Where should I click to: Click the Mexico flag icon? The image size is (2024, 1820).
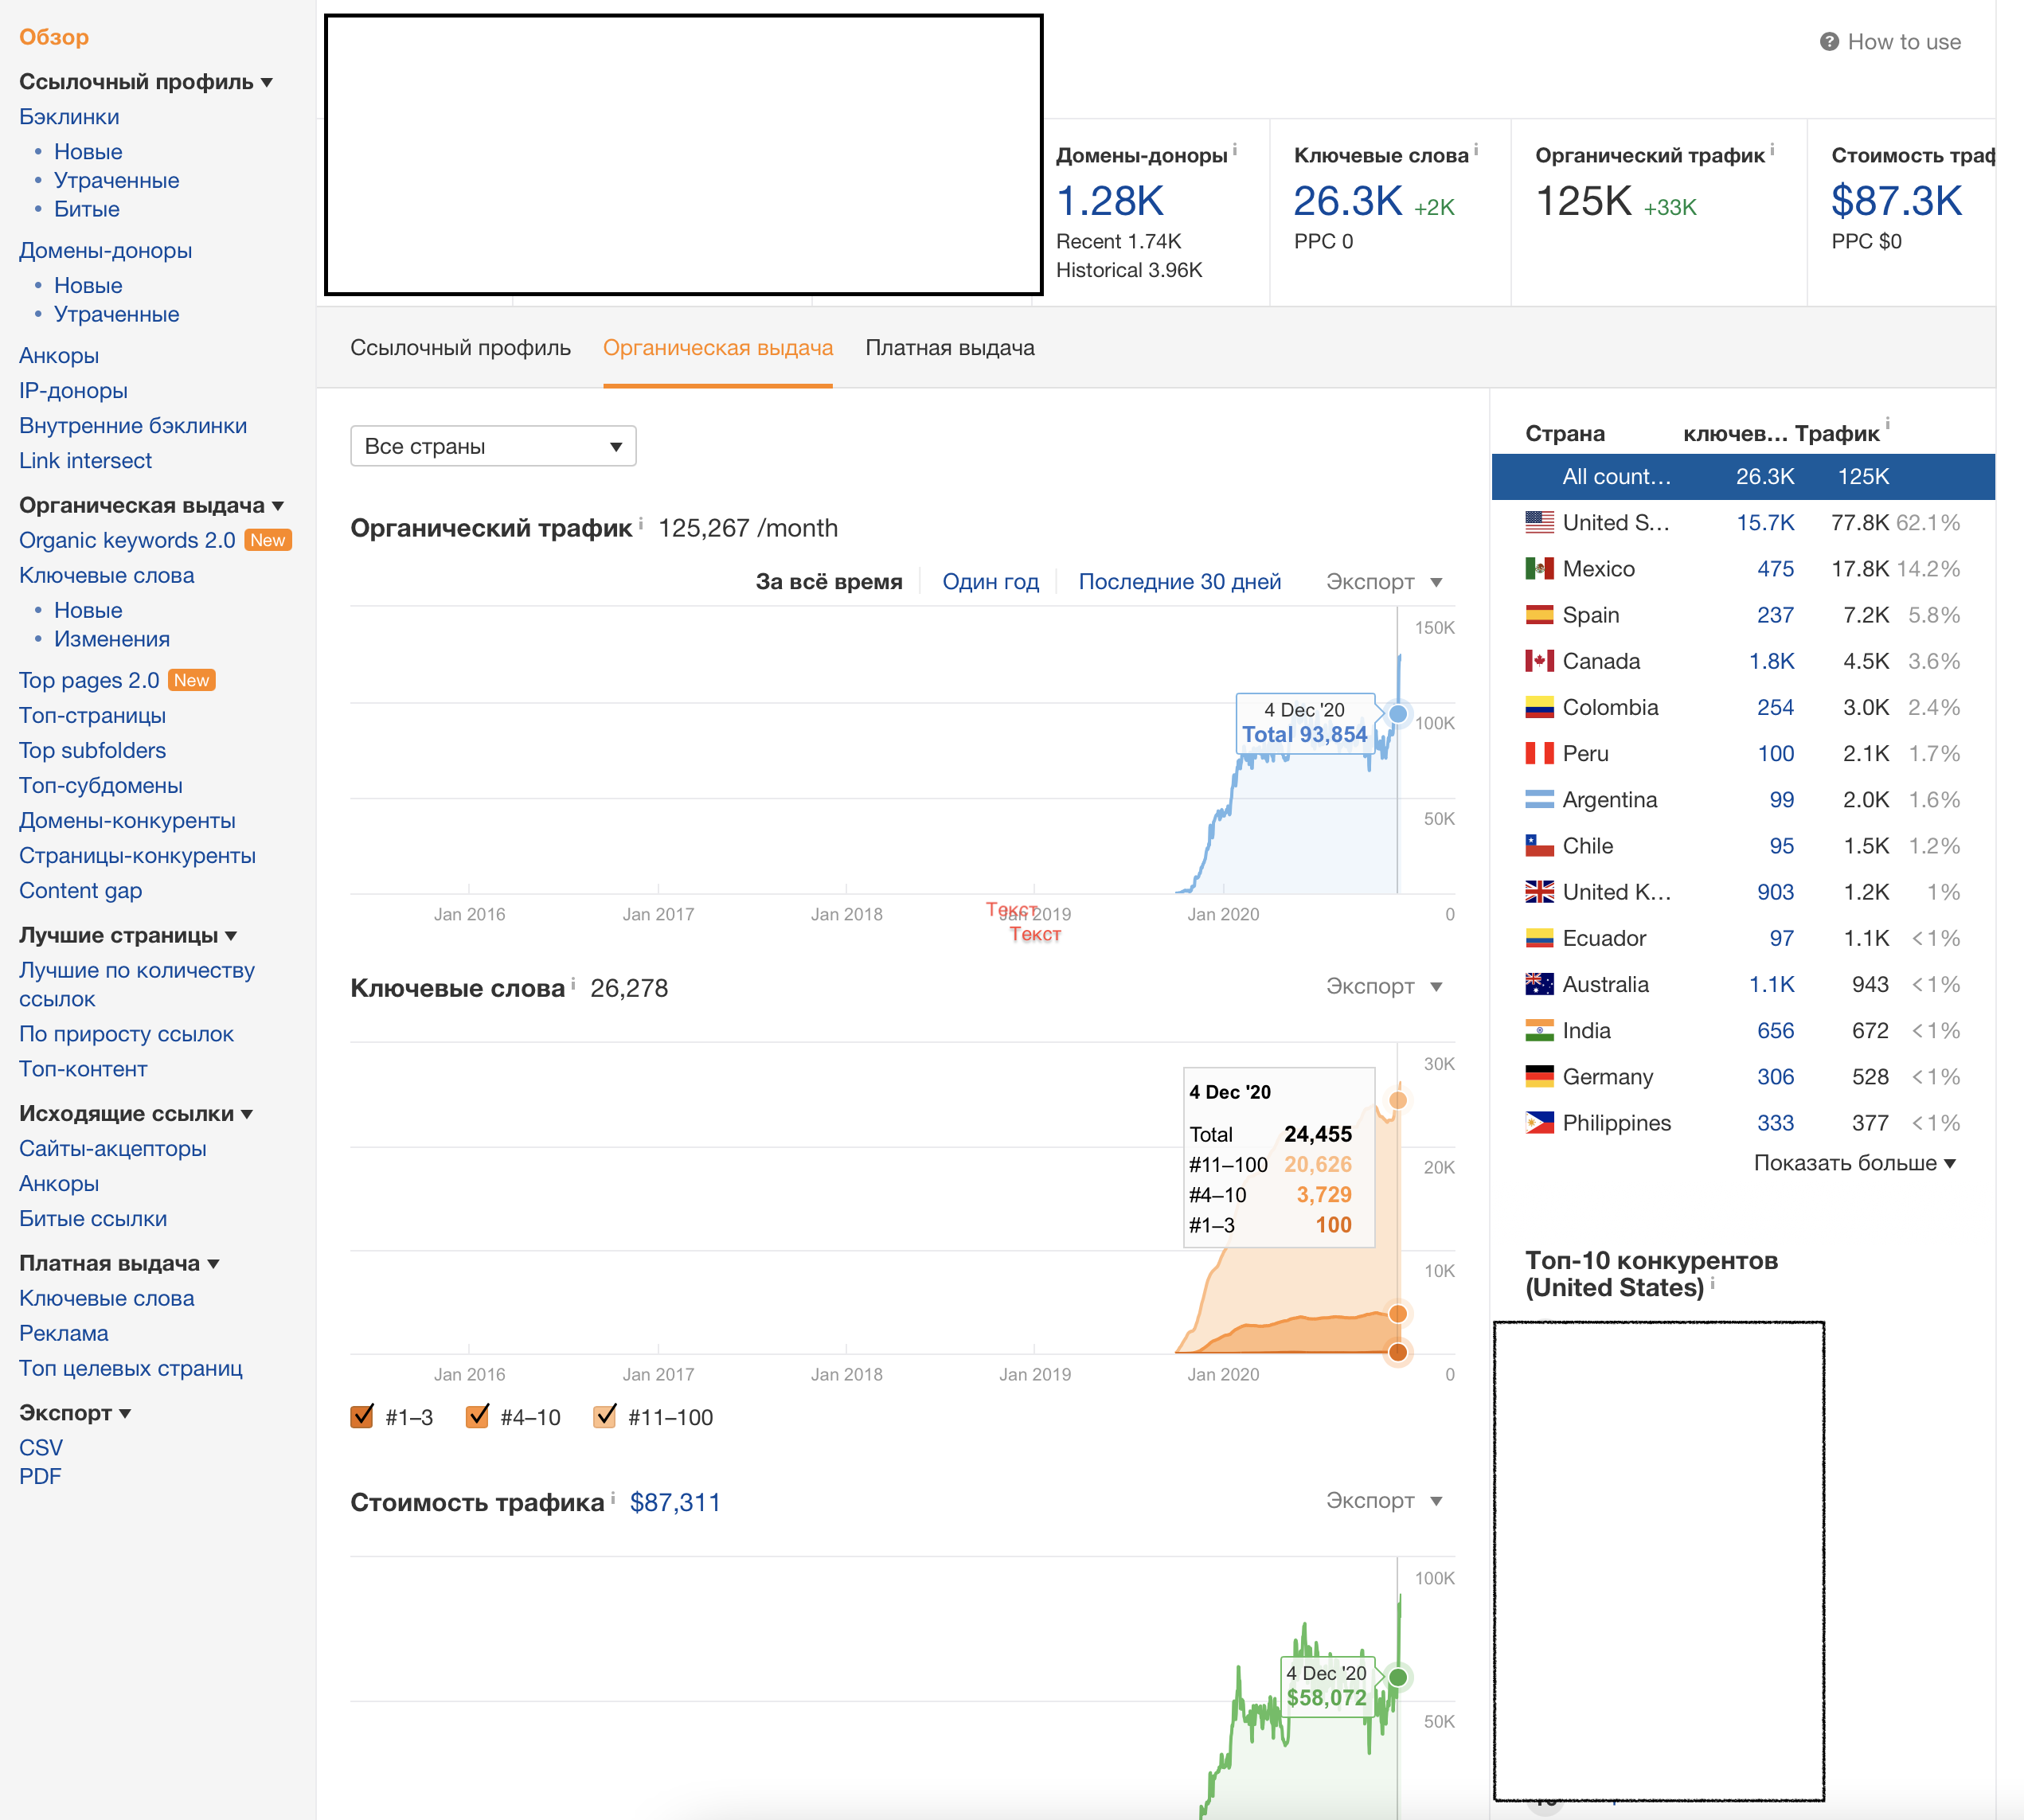(1539, 569)
